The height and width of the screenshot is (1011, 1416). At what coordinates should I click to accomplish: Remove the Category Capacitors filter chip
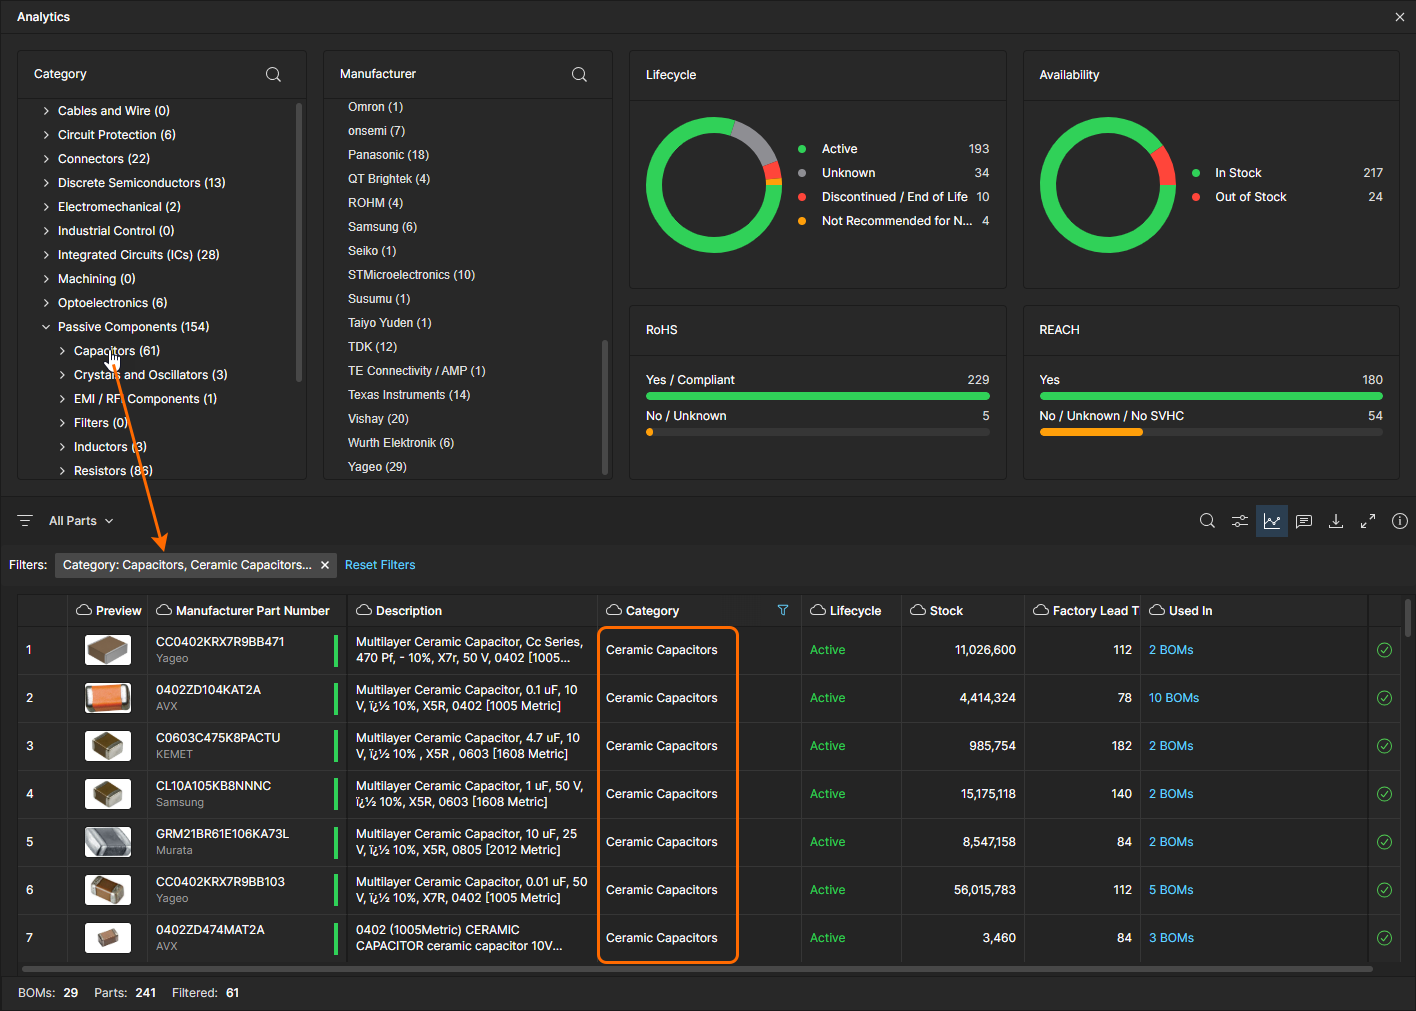(x=325, y=565)
